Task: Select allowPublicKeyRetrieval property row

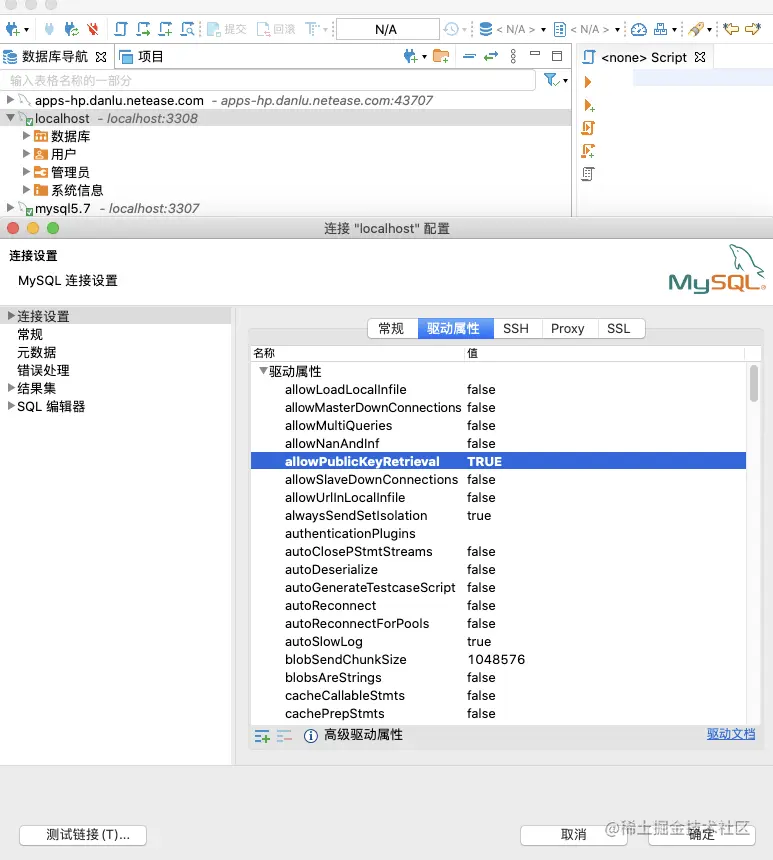Action: click(498, 461)
